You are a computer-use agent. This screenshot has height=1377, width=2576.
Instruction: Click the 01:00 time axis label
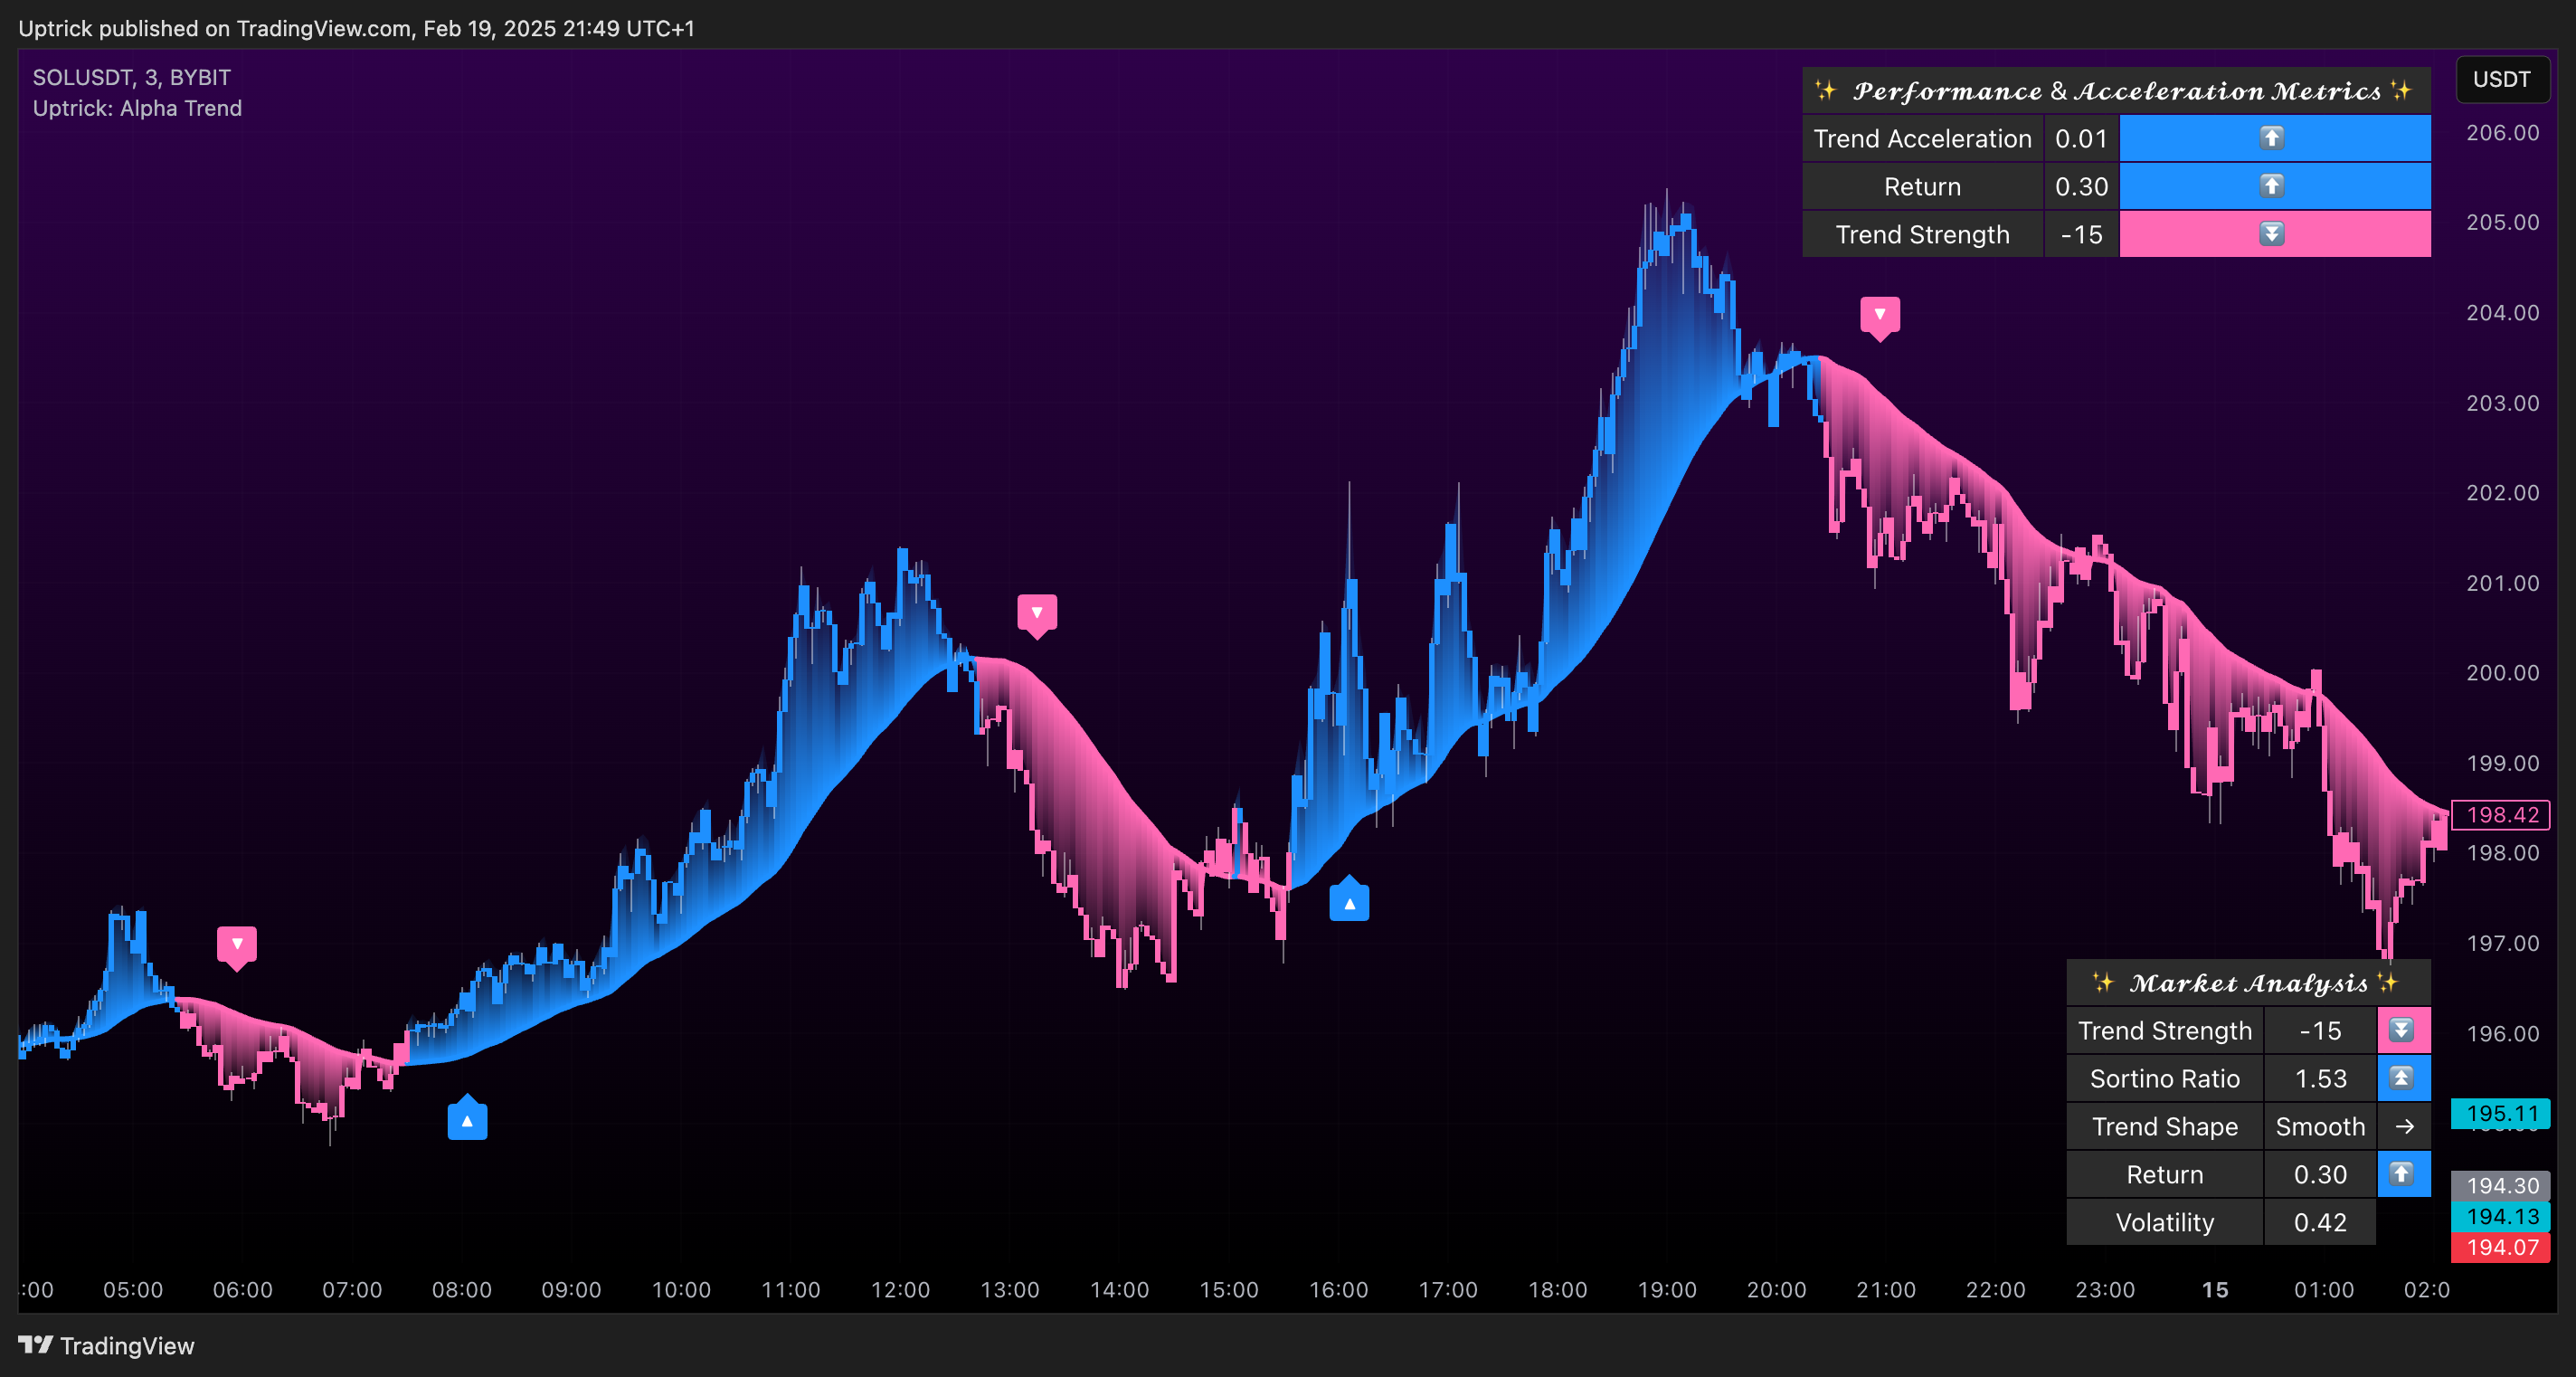(x=2324, y=1289)
